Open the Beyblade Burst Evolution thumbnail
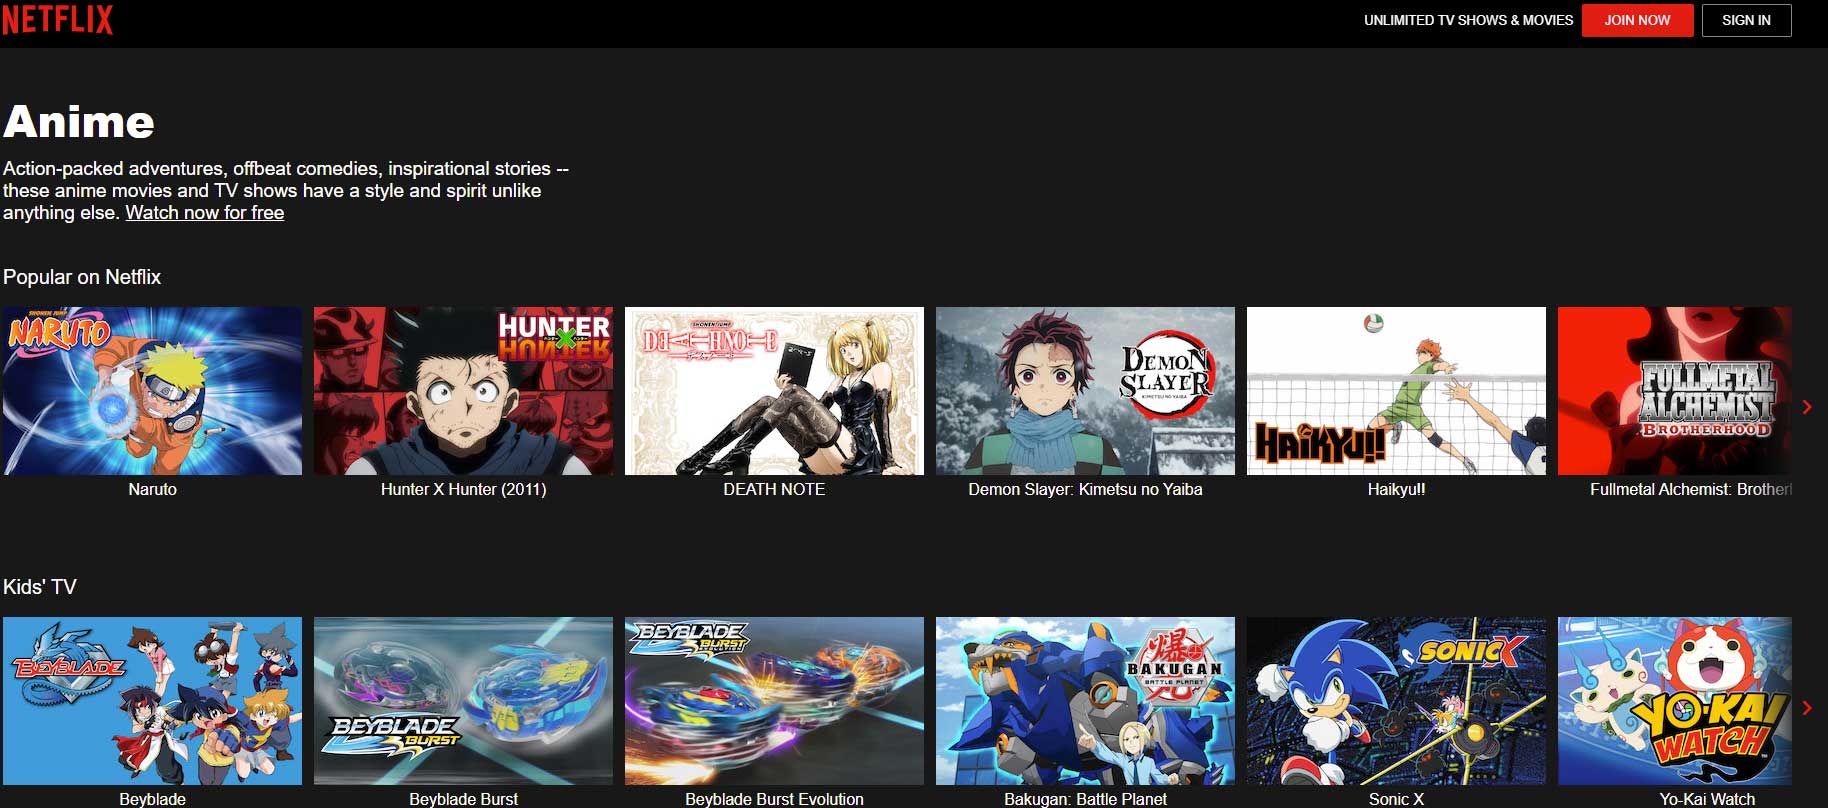 click(x=774, y=701)
